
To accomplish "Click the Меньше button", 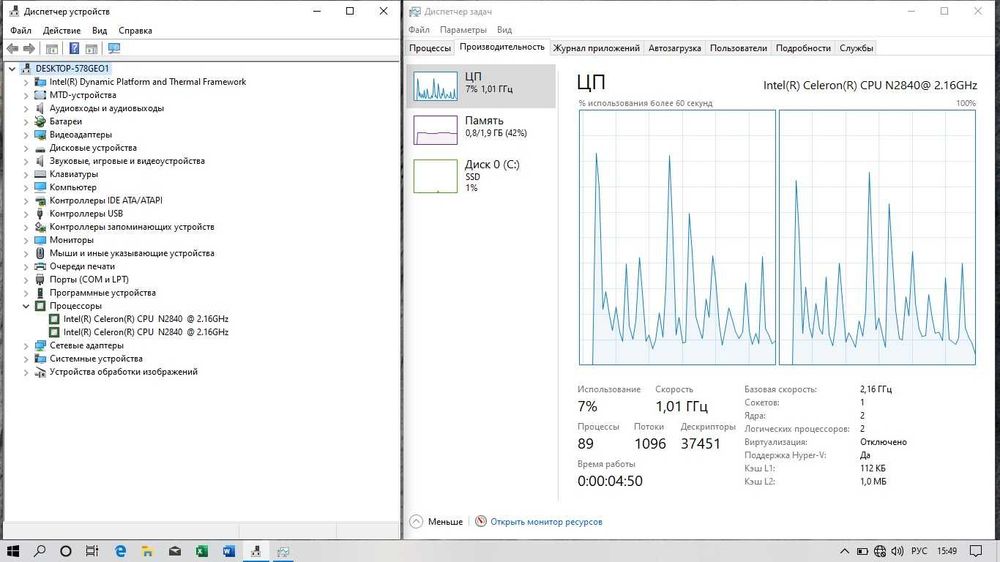I will pyautogui.click(x=436, y=522).
